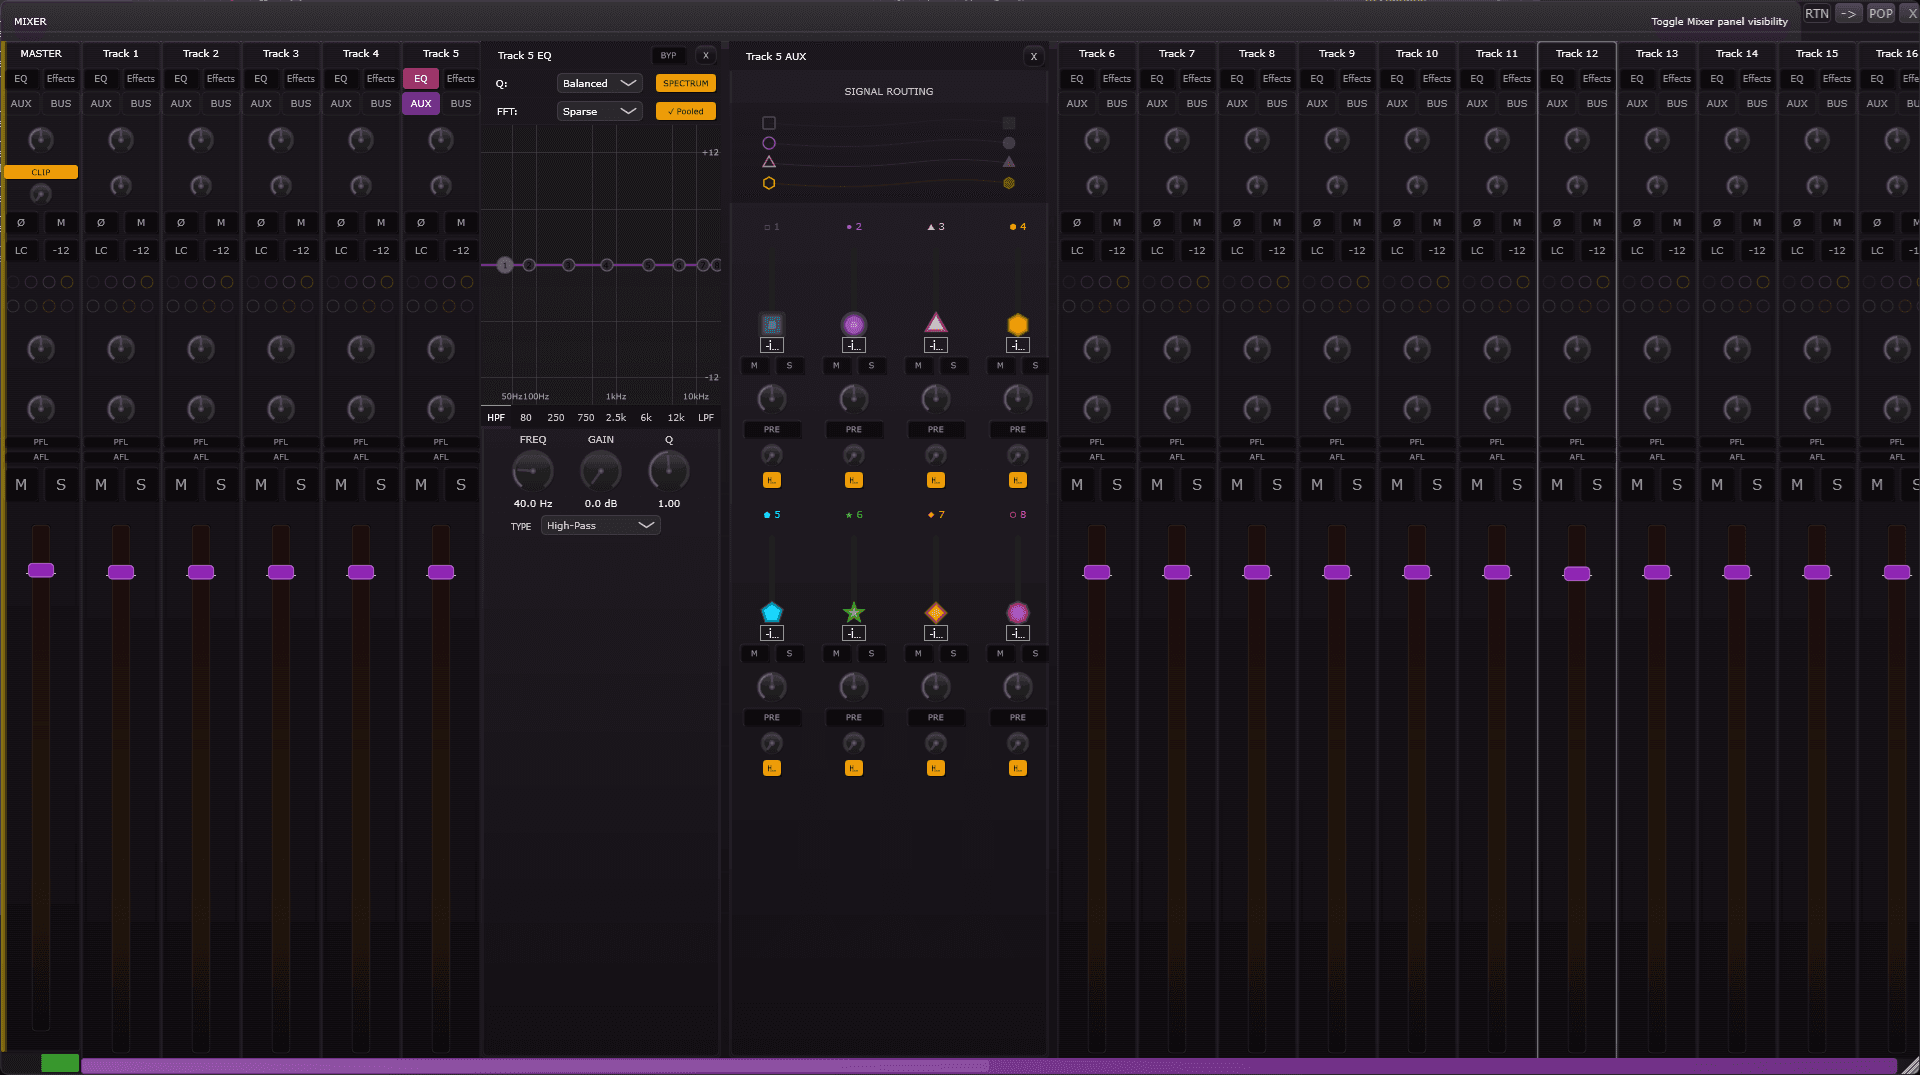Screen dimensions: 1920x1075
Task: Click the purple circle AUX 2 send icon
Action: click(x=853, y=324)
